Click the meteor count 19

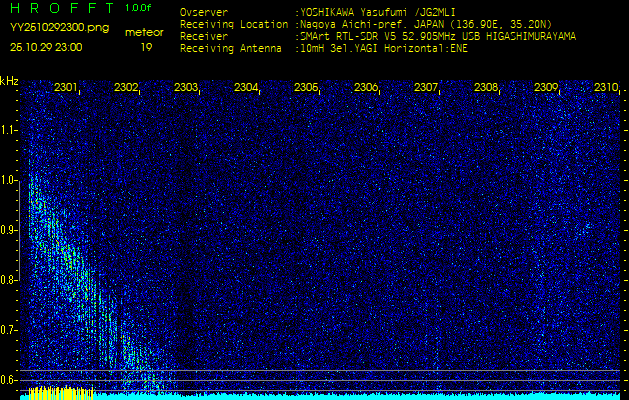[x=146, y=47]
